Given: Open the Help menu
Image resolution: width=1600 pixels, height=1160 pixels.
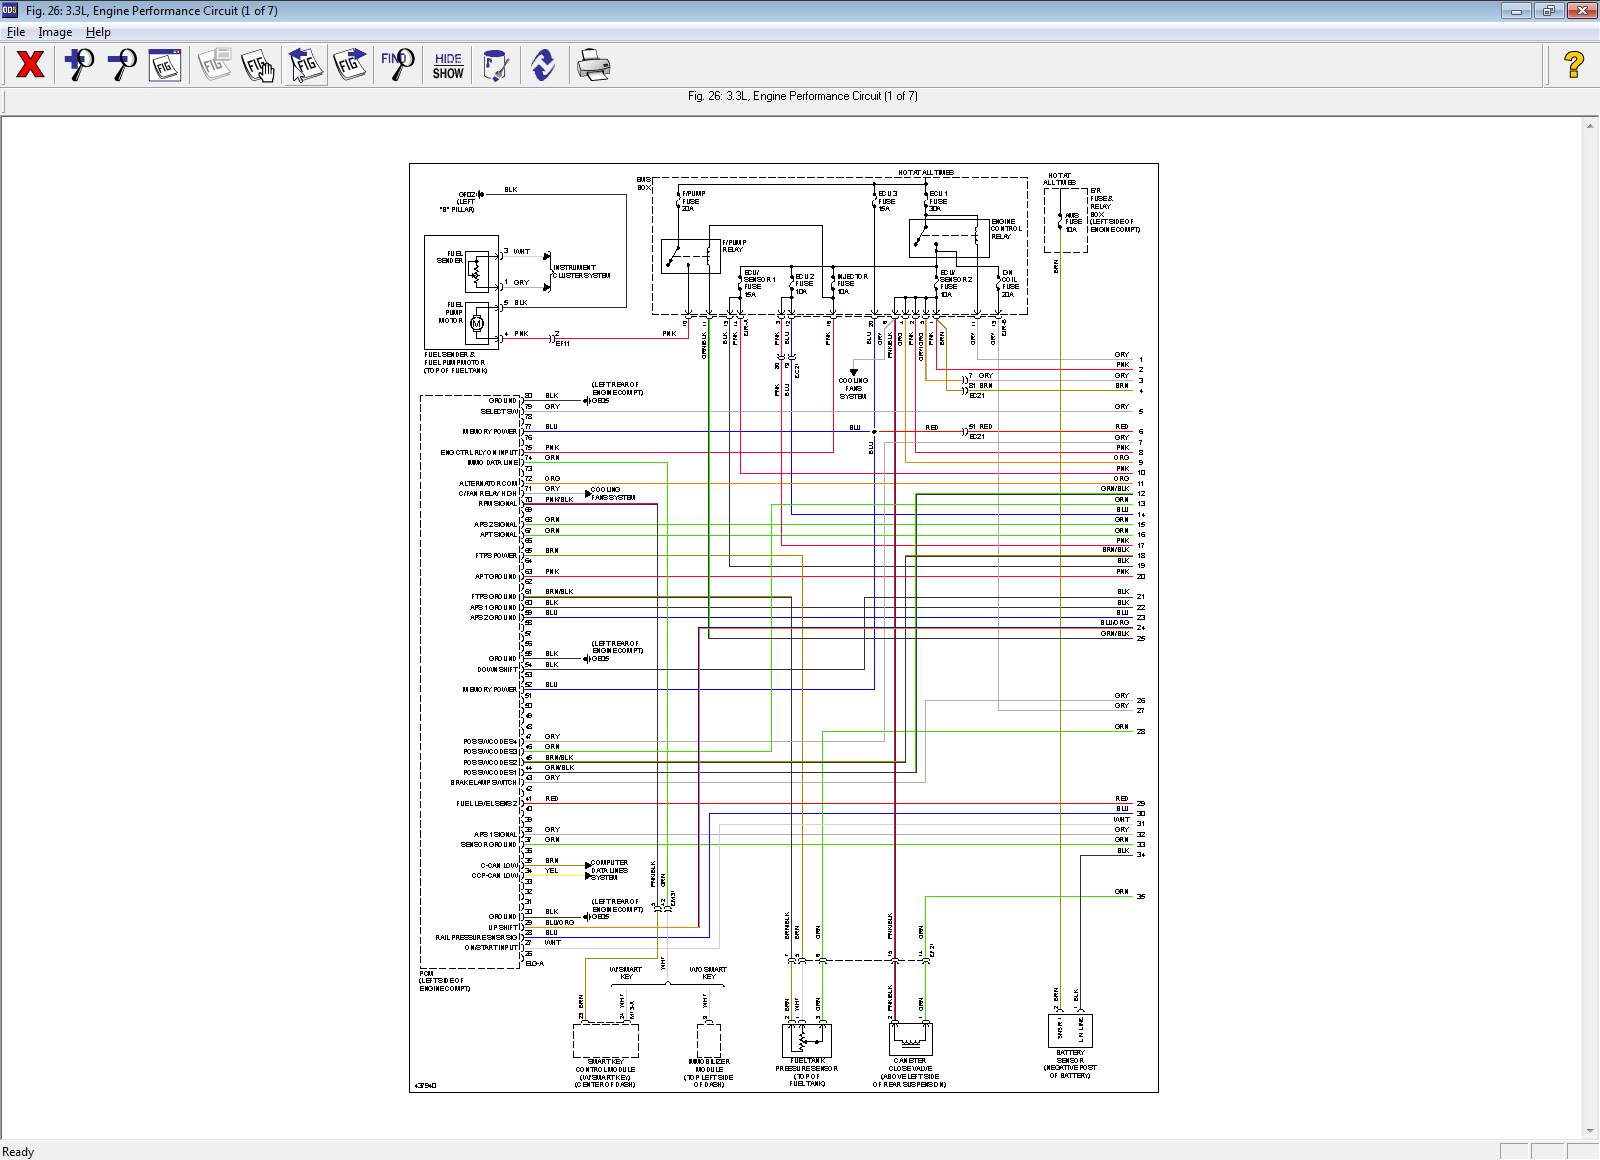Looking at the screenshot, I should pyautogui.click(x=98, y=32).
